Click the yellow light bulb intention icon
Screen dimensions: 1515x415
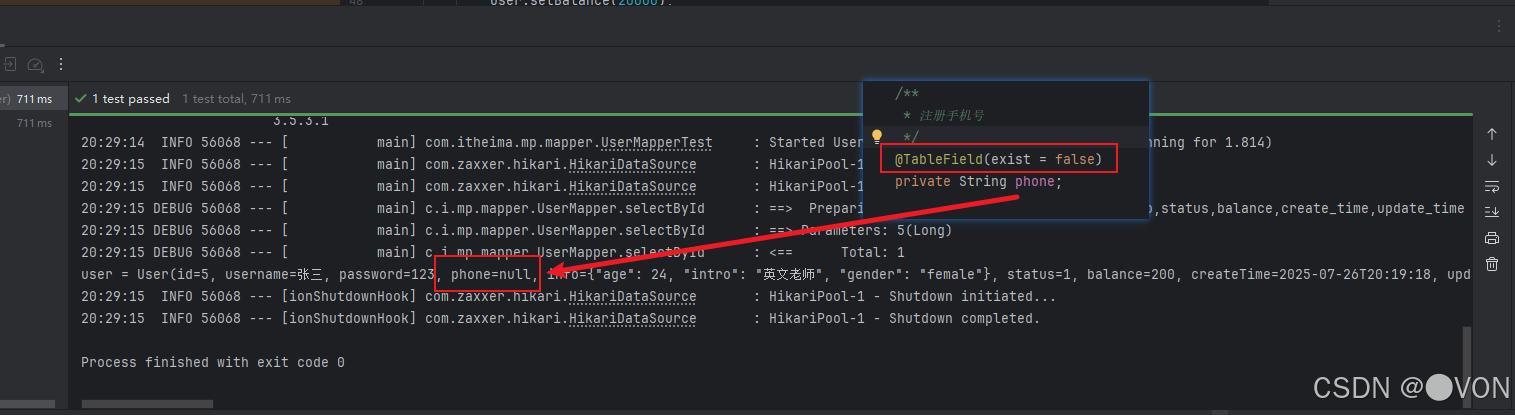click(x=877, y=136)
